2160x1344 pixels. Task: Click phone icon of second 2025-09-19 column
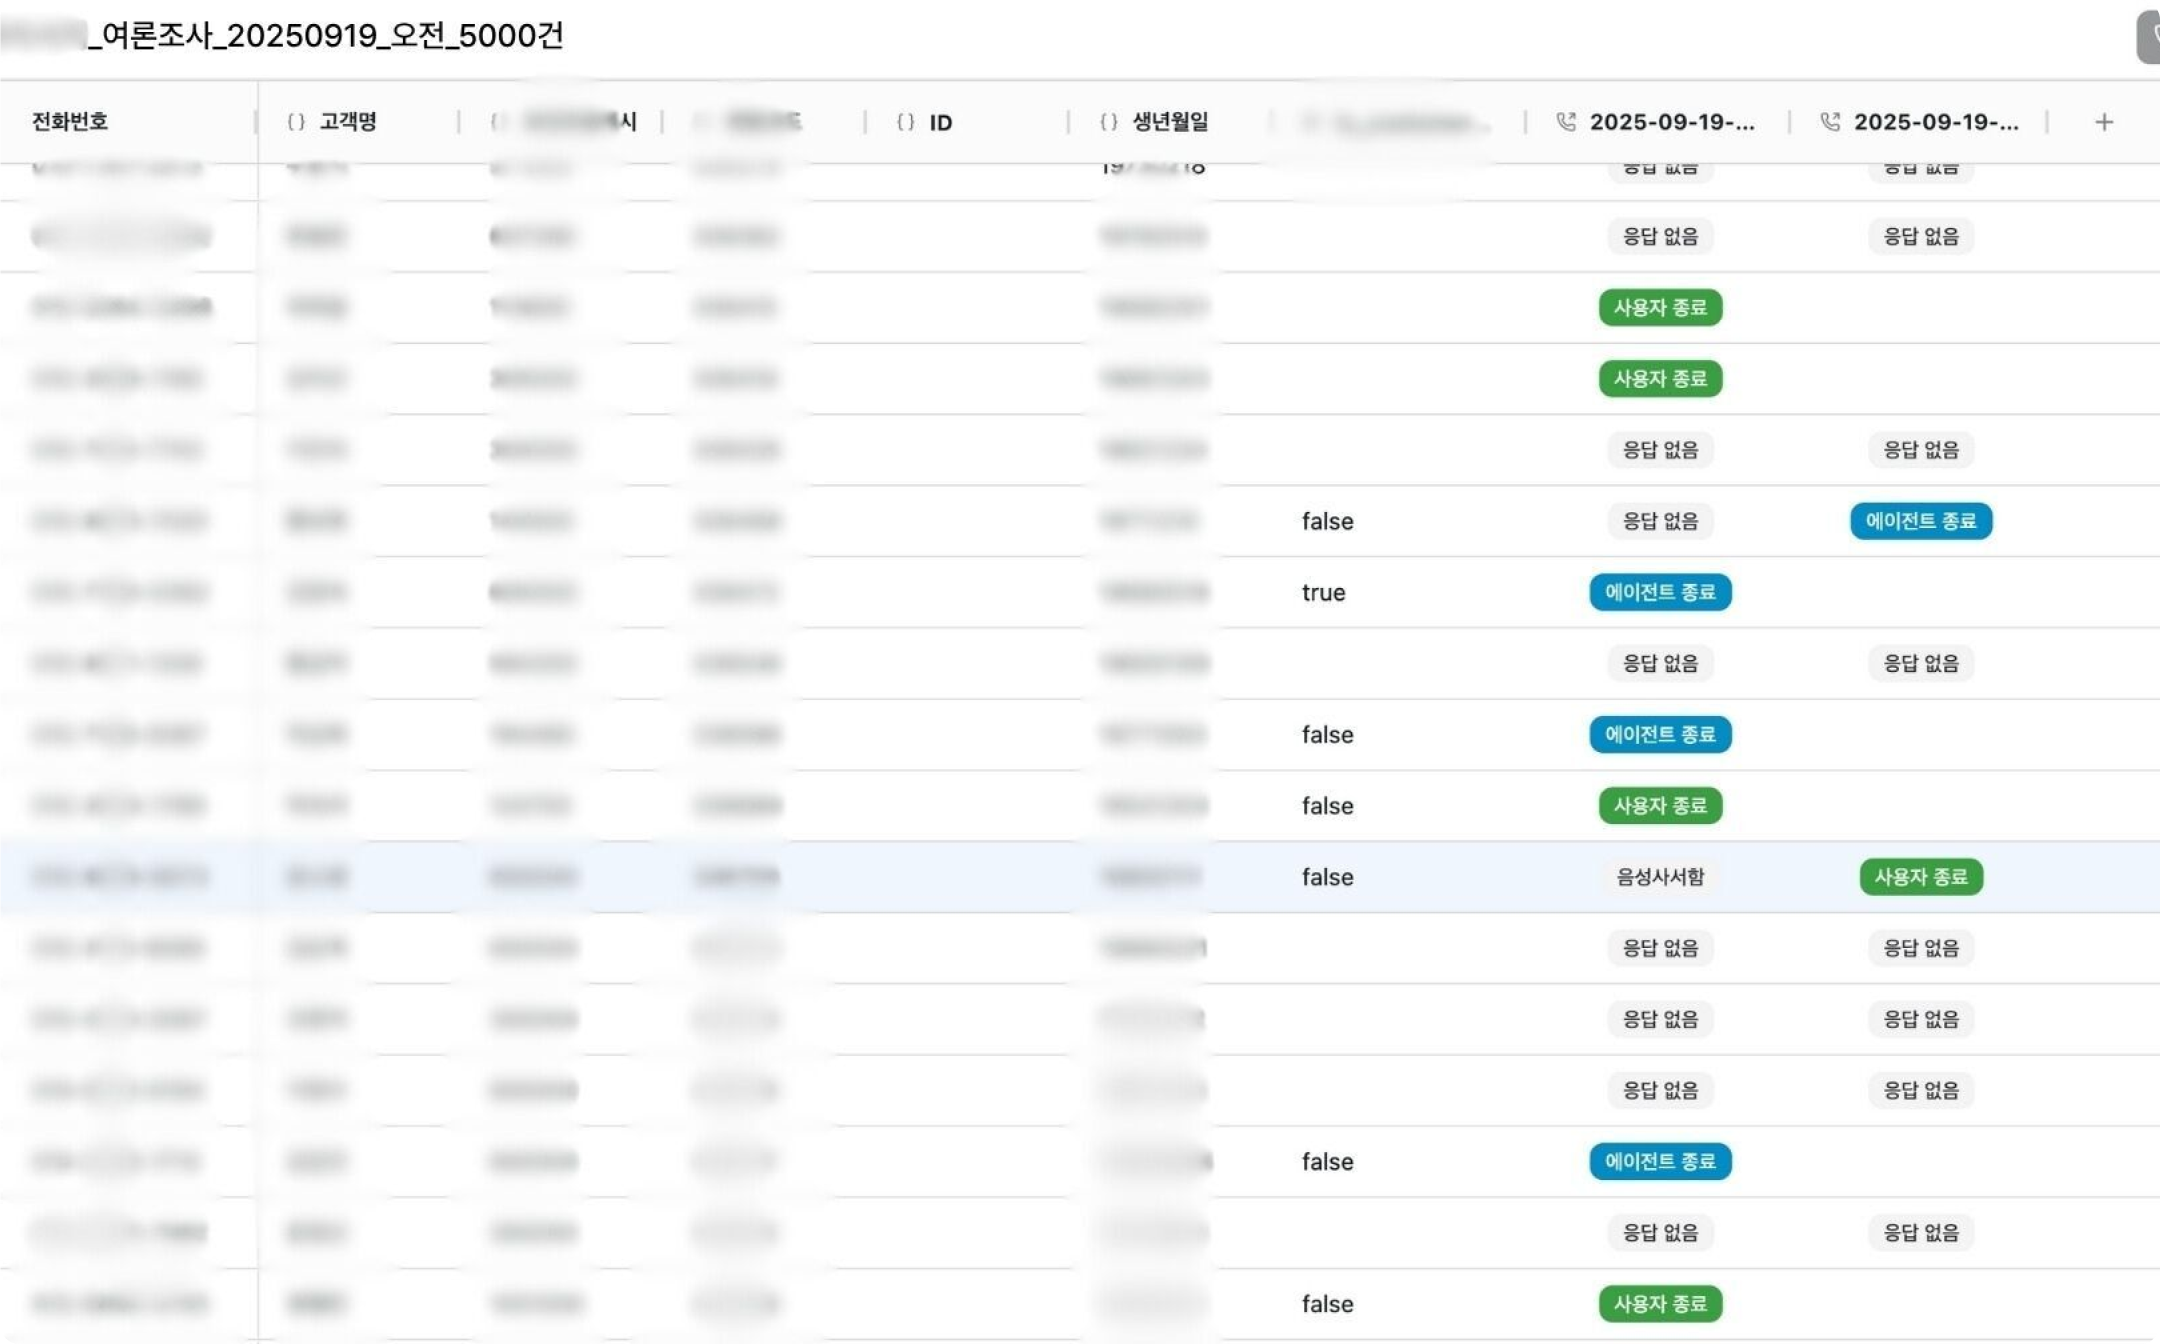[1830, 122]
